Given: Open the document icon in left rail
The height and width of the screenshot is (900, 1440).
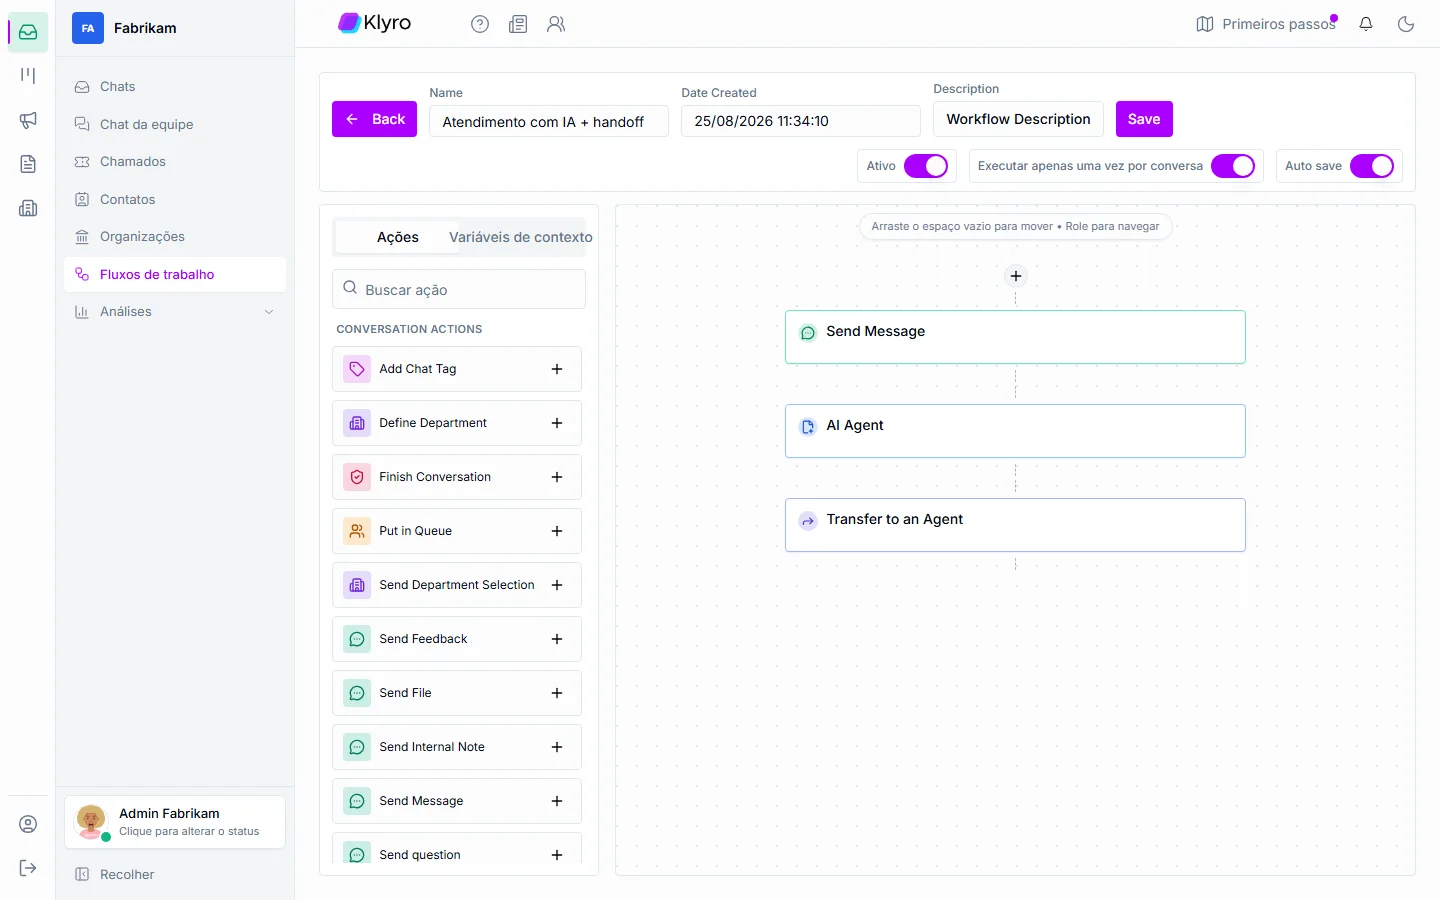Looking at the screenshot, I should click(x=28, y=164).
